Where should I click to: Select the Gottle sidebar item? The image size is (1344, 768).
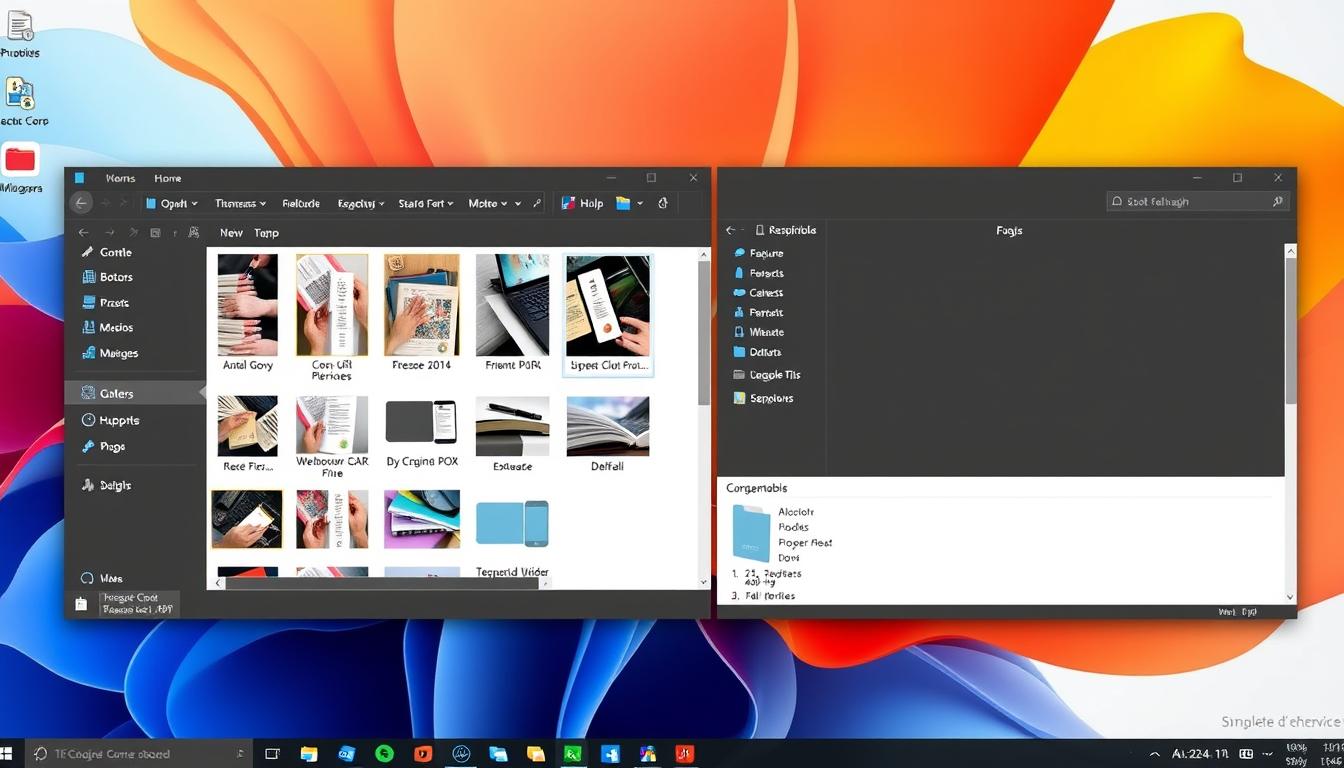pyautogui.click(x=106, y=253)
